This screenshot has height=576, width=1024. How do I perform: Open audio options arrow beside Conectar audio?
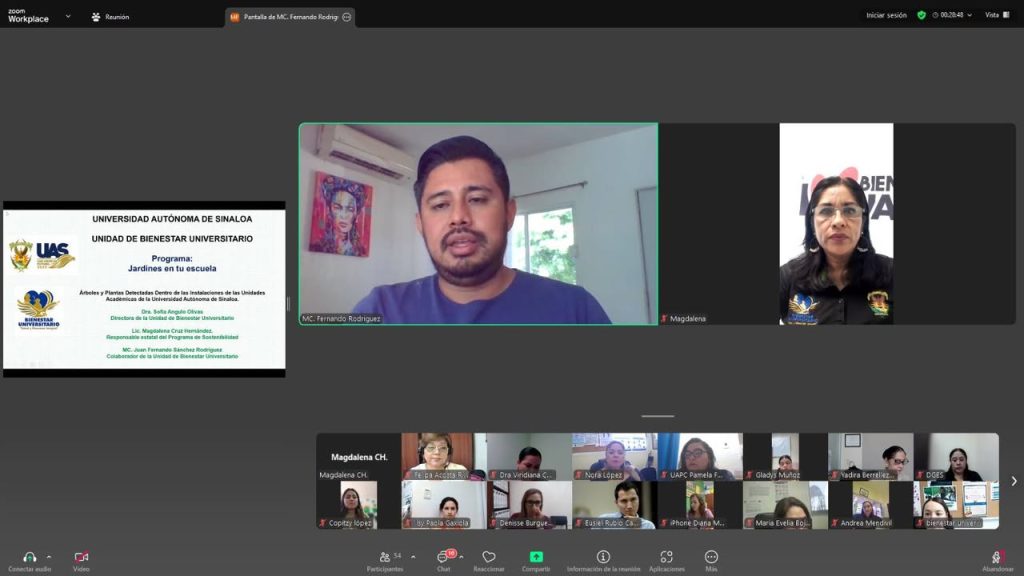(x=49, y=557)
